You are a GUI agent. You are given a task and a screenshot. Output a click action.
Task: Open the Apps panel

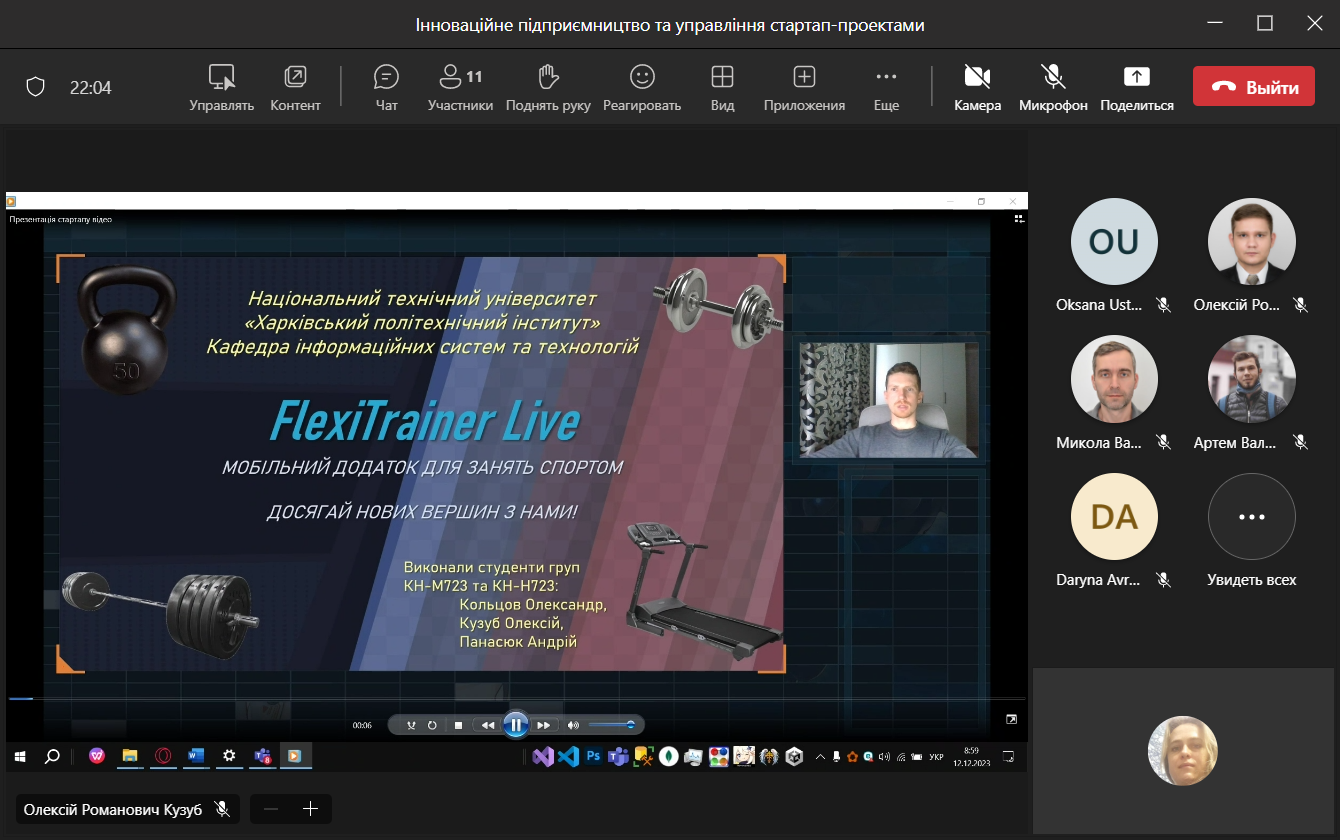[x=804, y=87]
